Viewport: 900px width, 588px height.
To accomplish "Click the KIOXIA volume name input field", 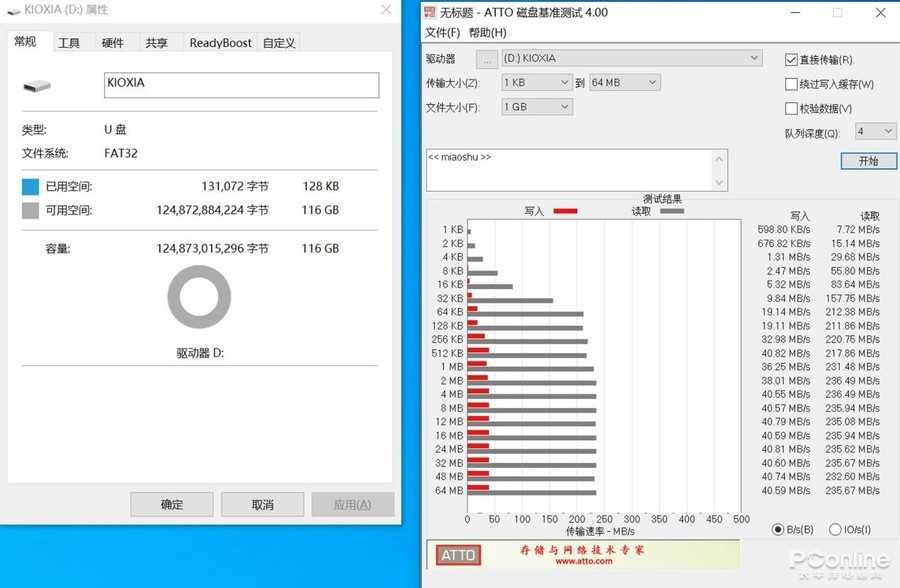I will (242, 85).
